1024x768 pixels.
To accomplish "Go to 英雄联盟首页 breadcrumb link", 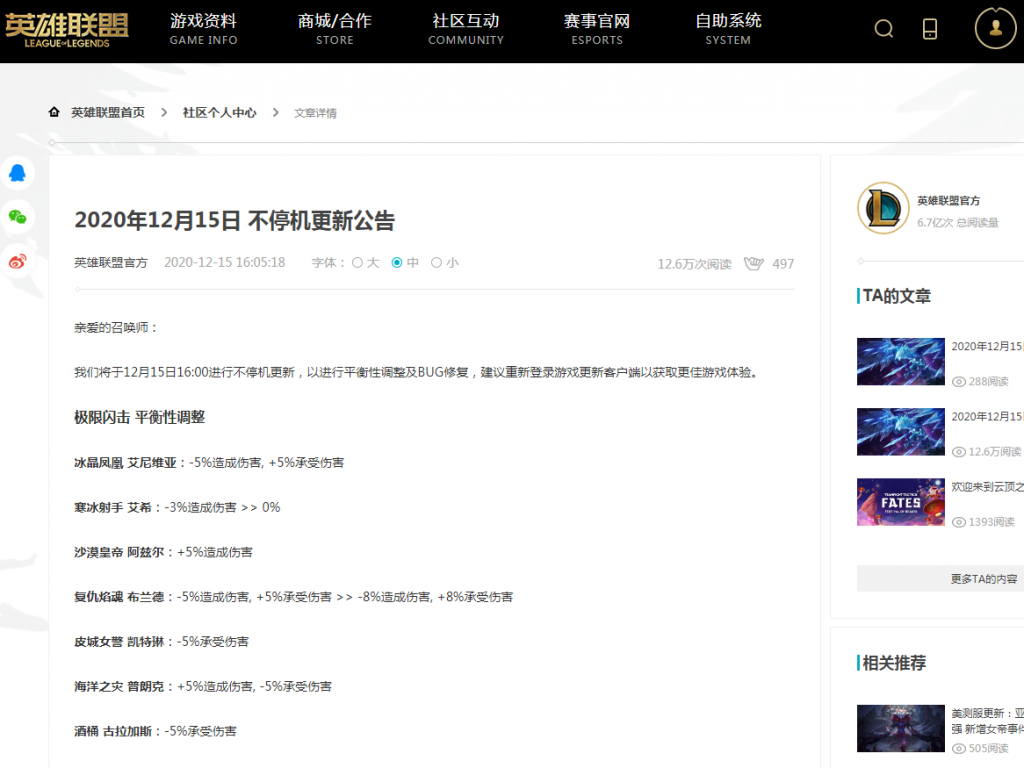I will (x=108, y=113).
